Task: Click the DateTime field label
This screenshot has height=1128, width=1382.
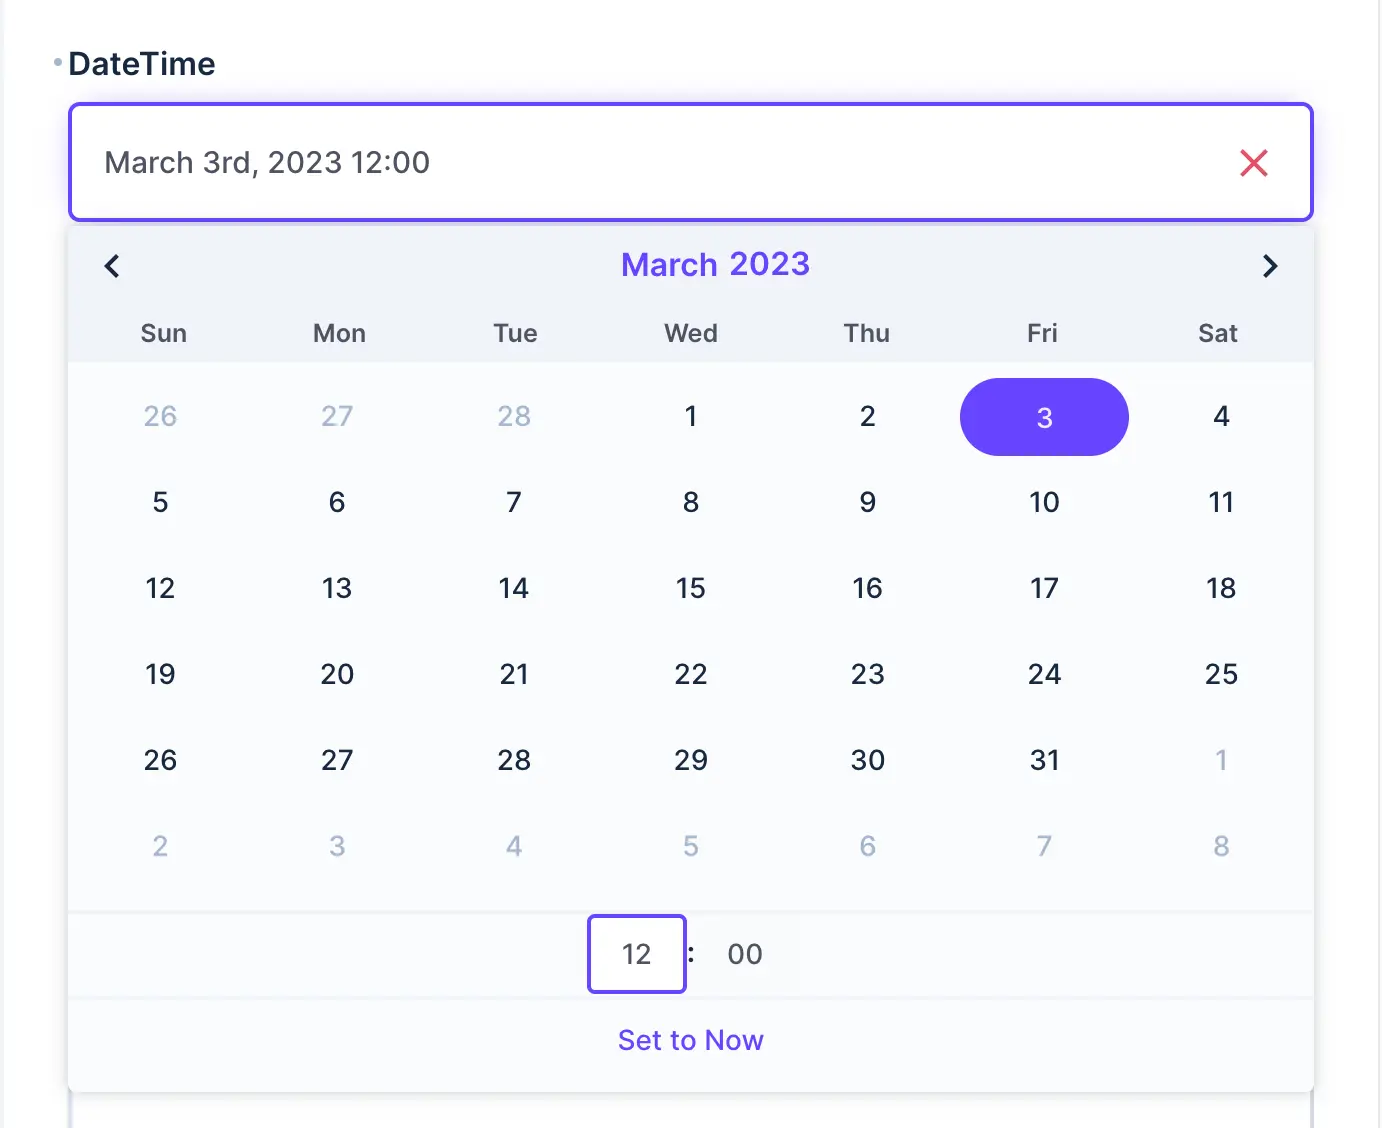Action: tap(142, 63)
